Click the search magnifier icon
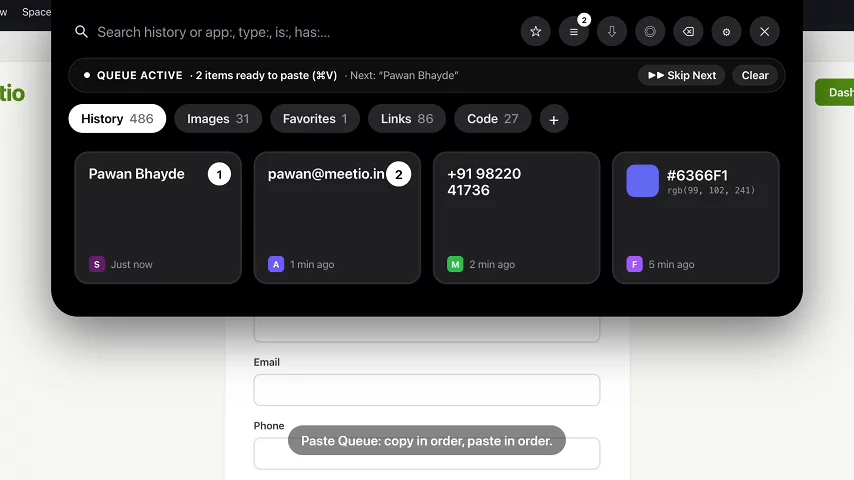 [81, 32]
